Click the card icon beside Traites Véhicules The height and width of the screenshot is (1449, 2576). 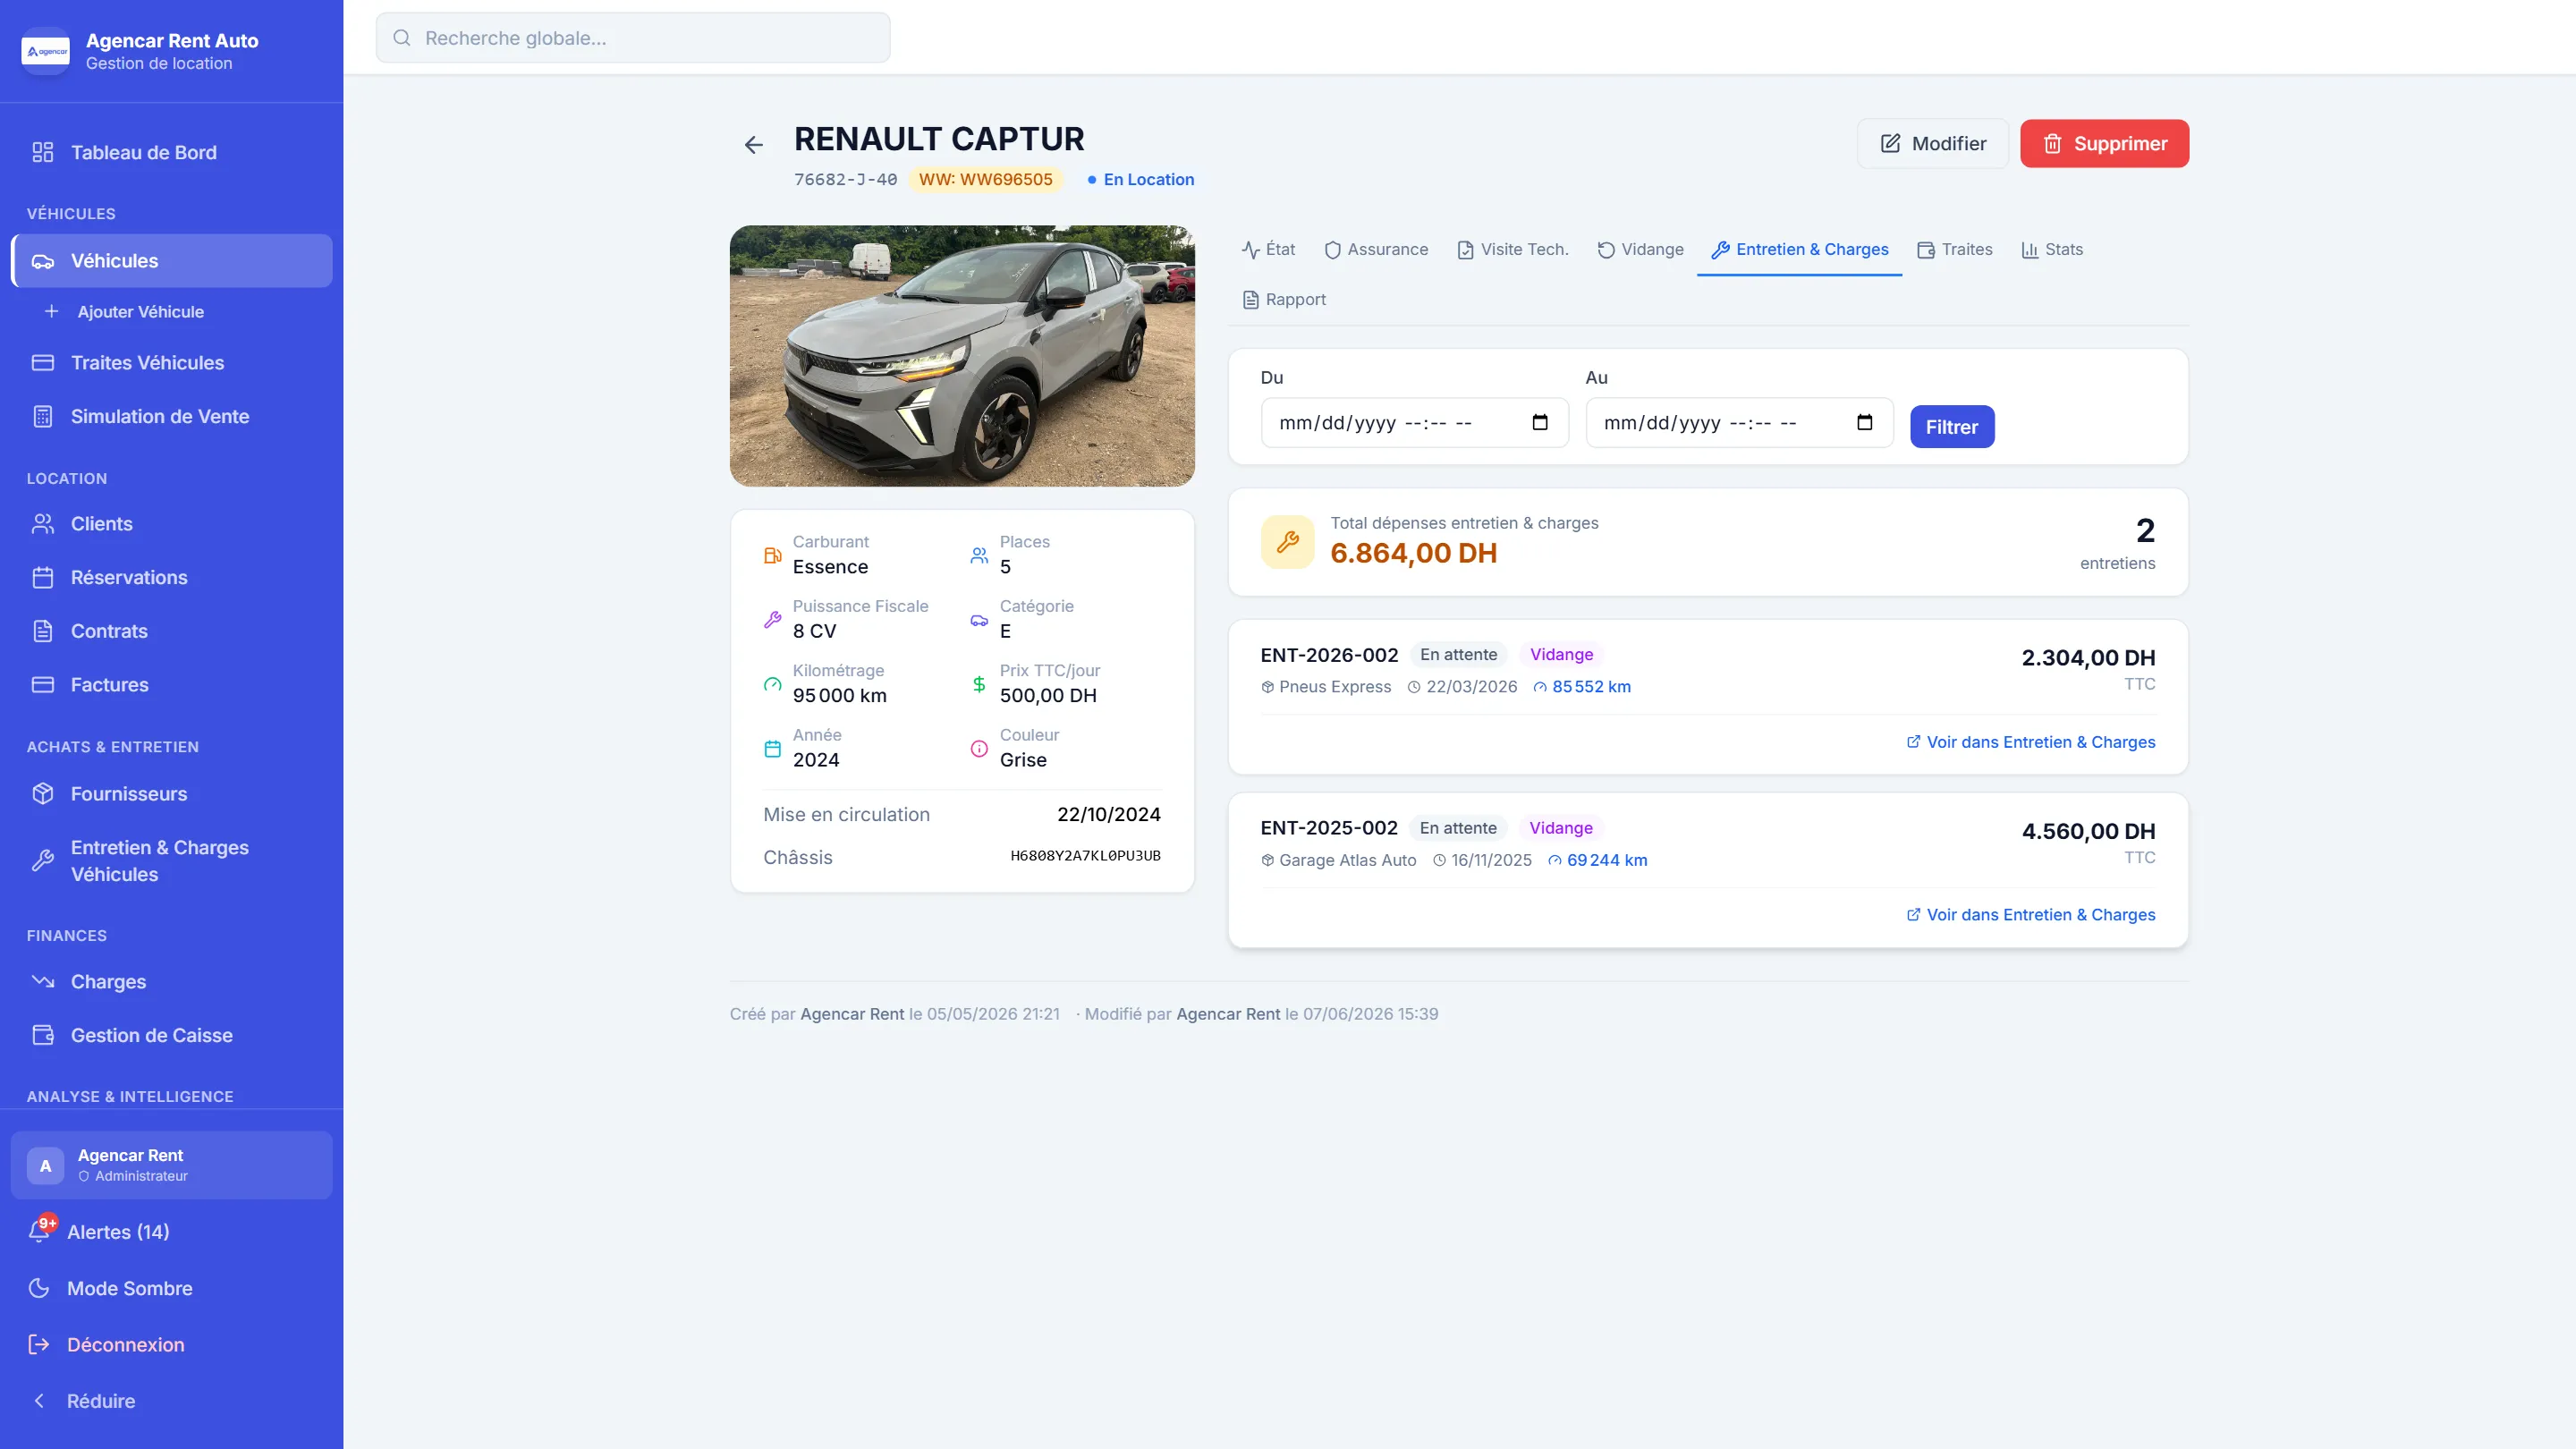[x=42, y=363]
